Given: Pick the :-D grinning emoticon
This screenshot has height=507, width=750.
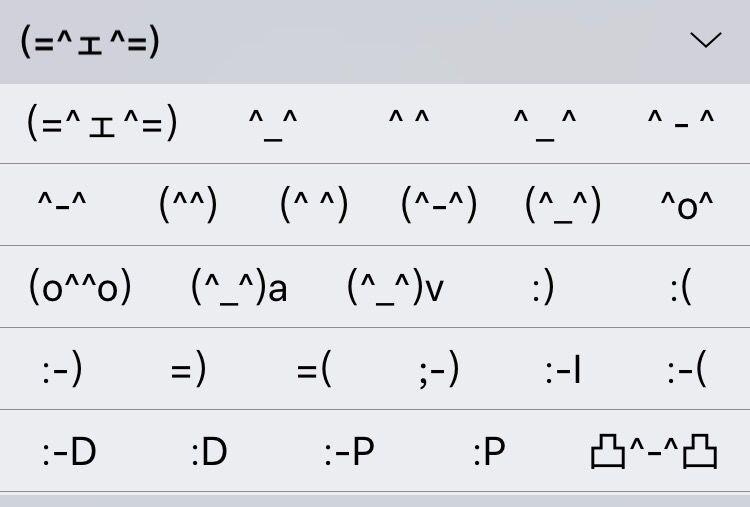Looking at the screenshot, I should point(69,453).
